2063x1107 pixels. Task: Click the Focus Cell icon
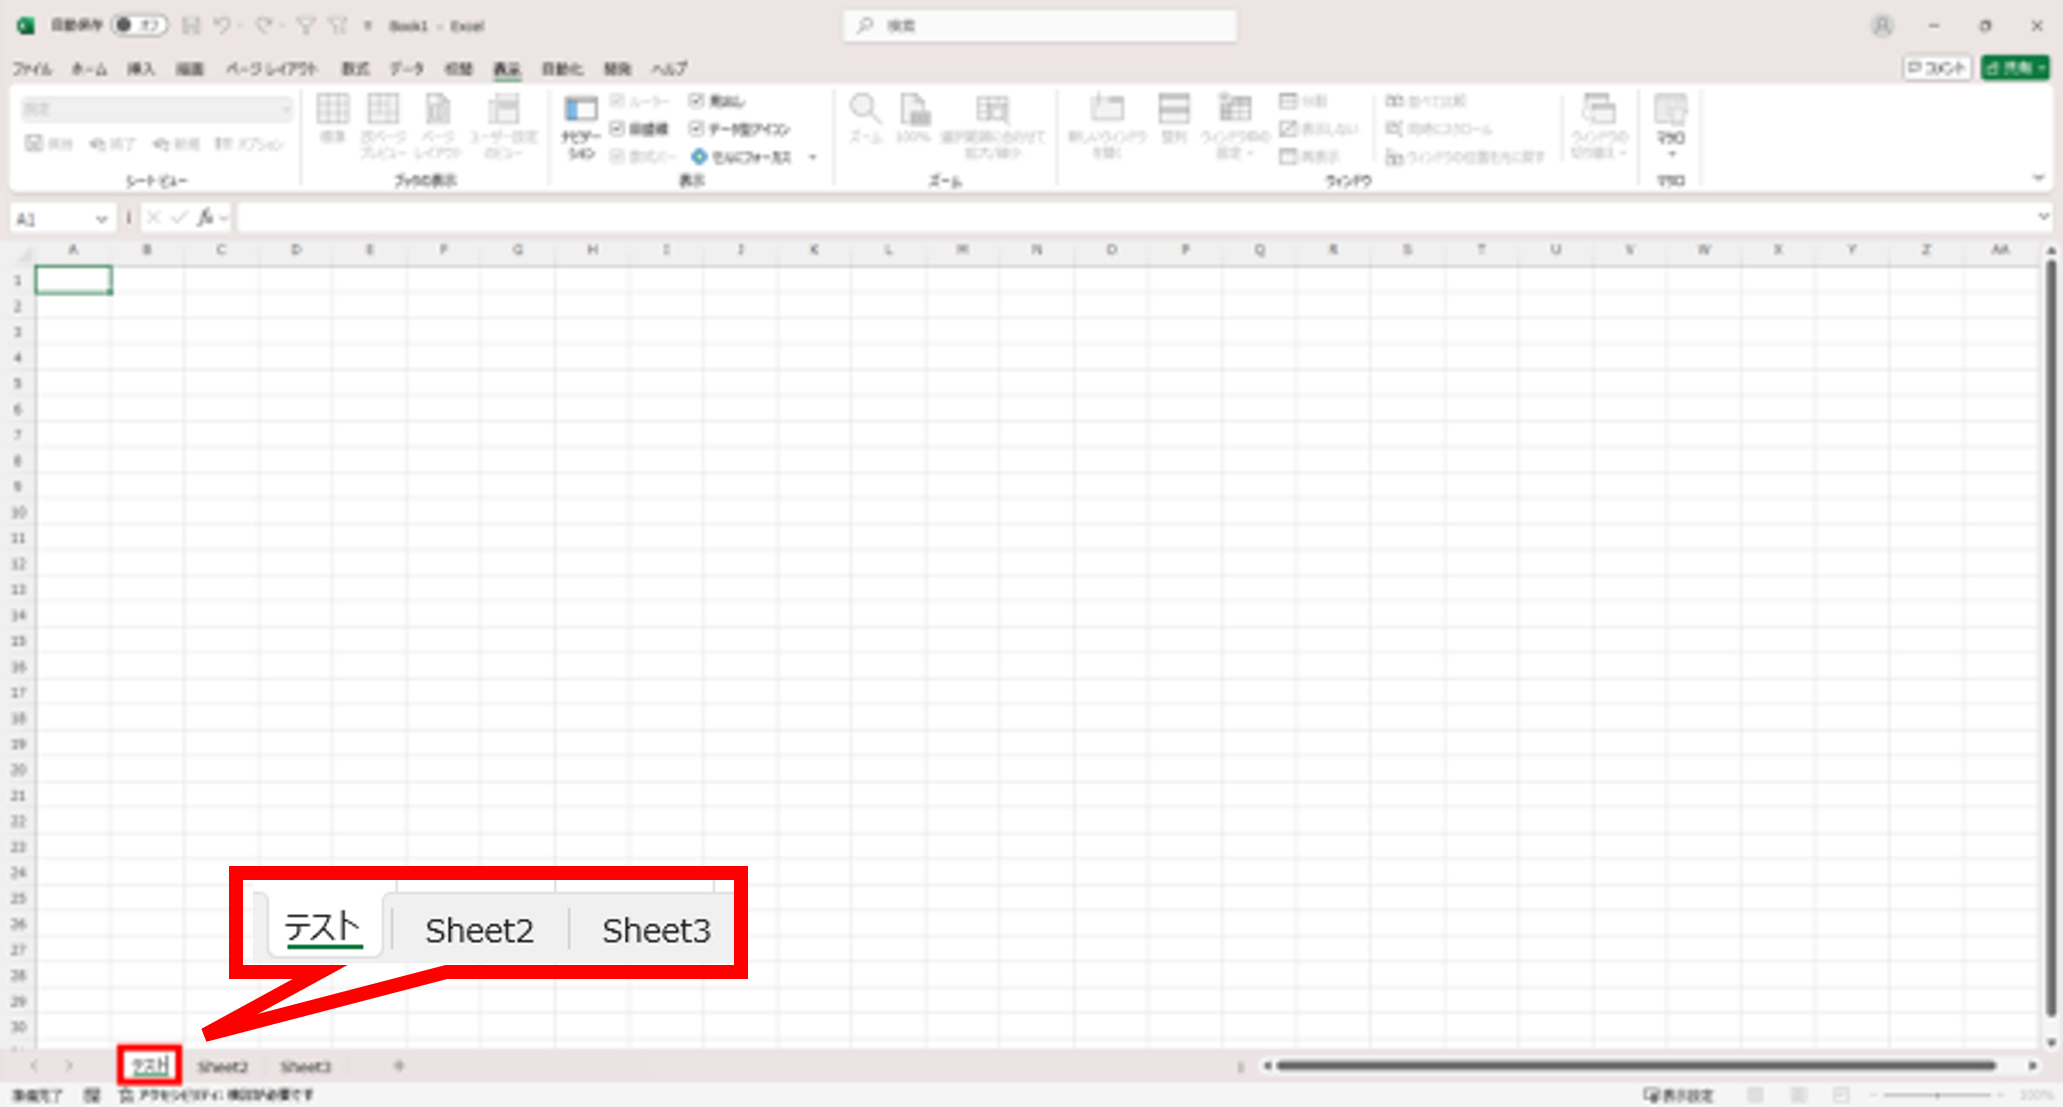coord(699,157)
